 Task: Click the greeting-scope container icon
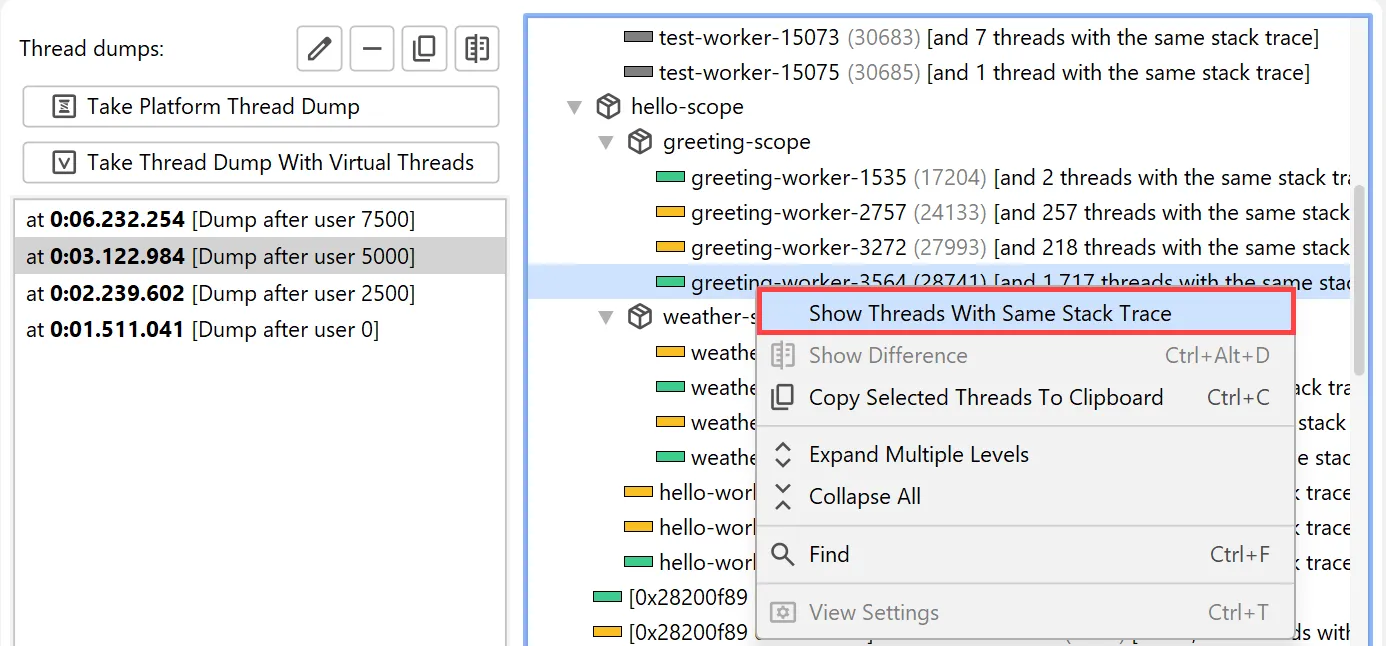tap(639, 141)
